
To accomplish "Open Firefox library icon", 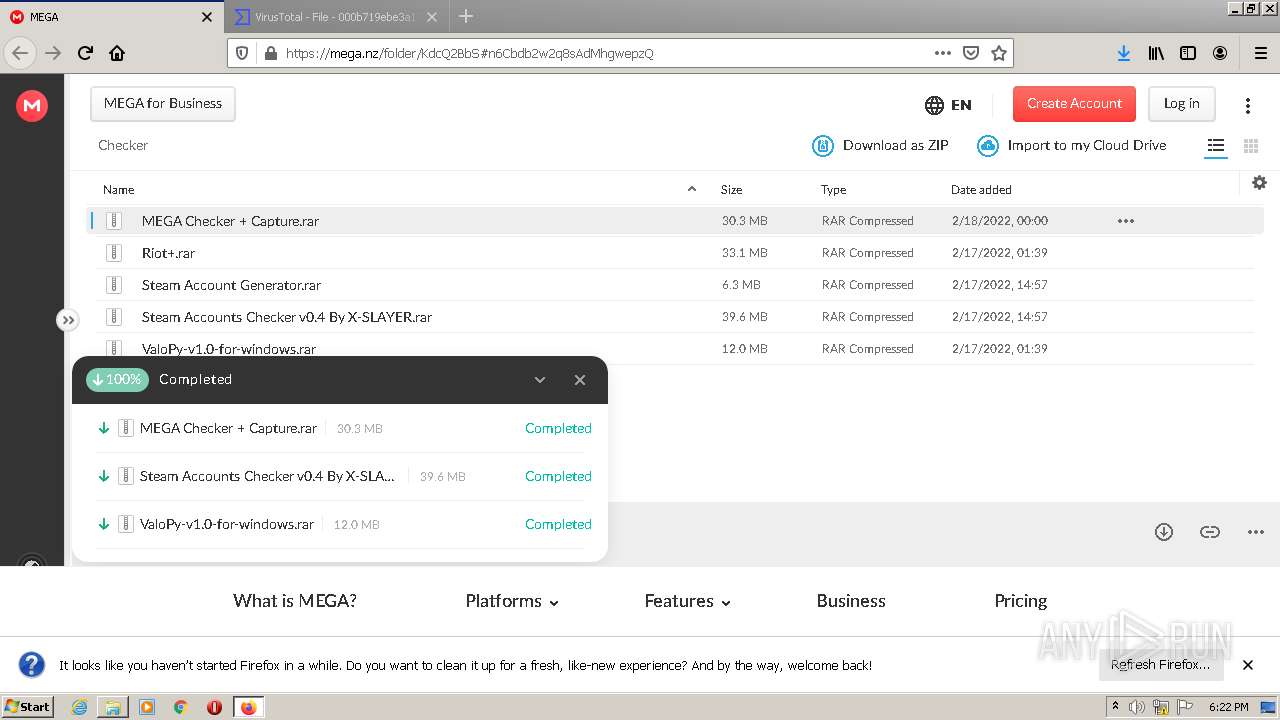I will (x=1156, y=53).
